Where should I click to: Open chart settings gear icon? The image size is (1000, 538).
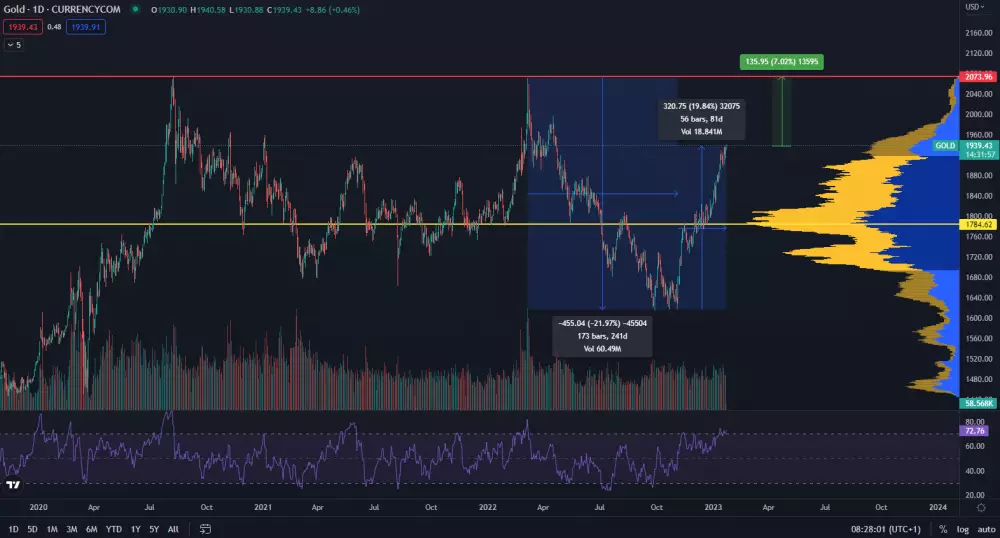[980, 508]
